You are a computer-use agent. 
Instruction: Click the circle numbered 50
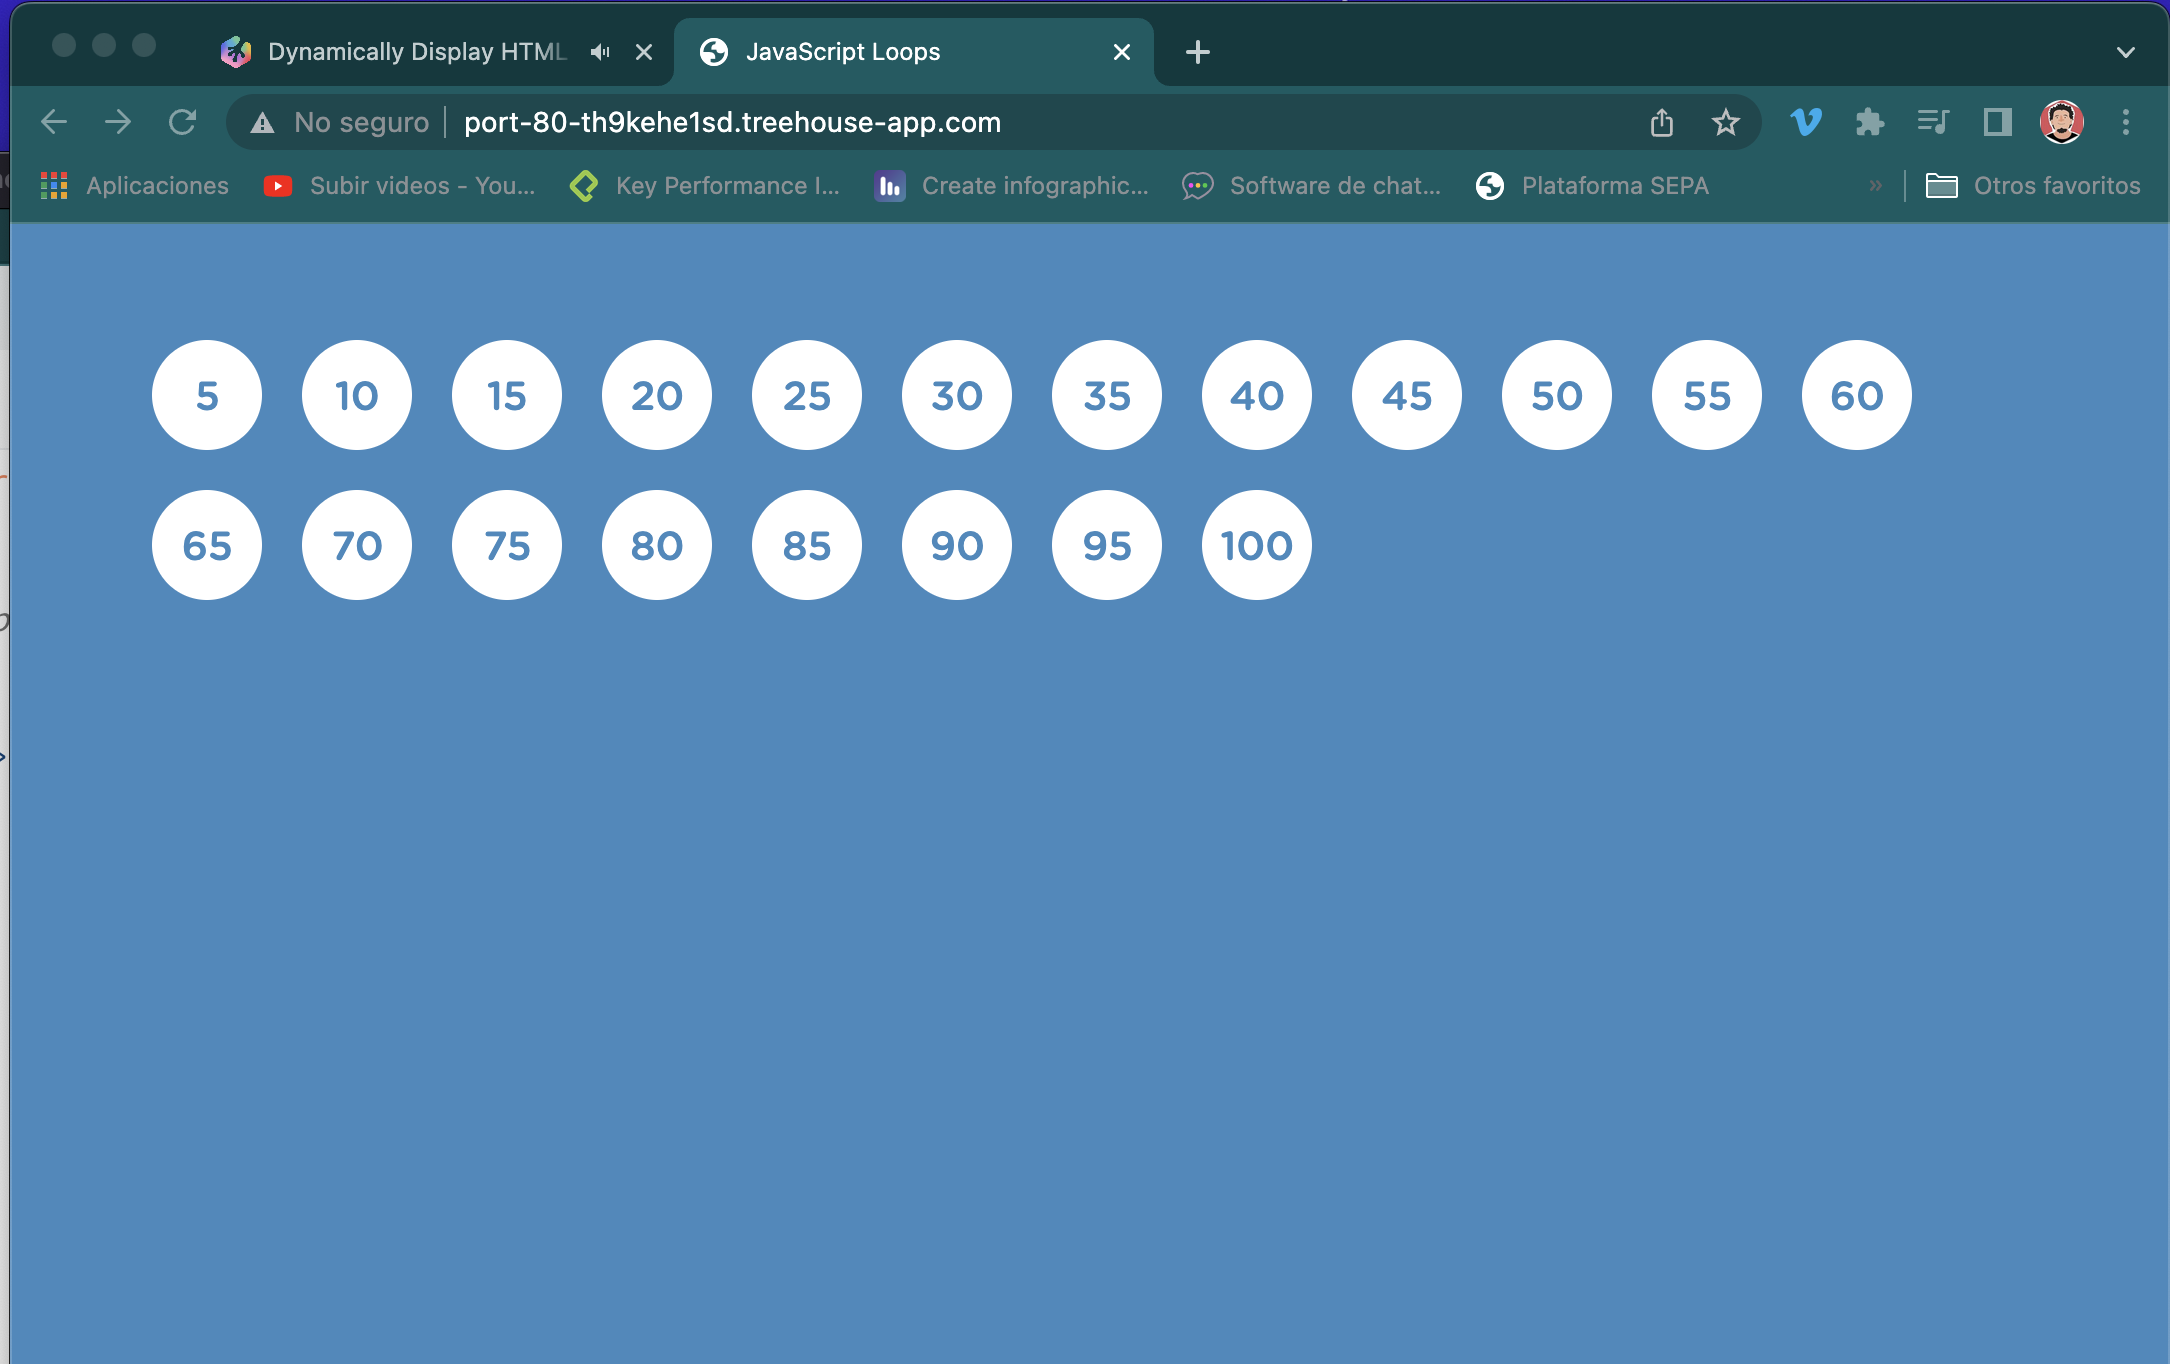pyautogui.click(x=1556, y=395)
